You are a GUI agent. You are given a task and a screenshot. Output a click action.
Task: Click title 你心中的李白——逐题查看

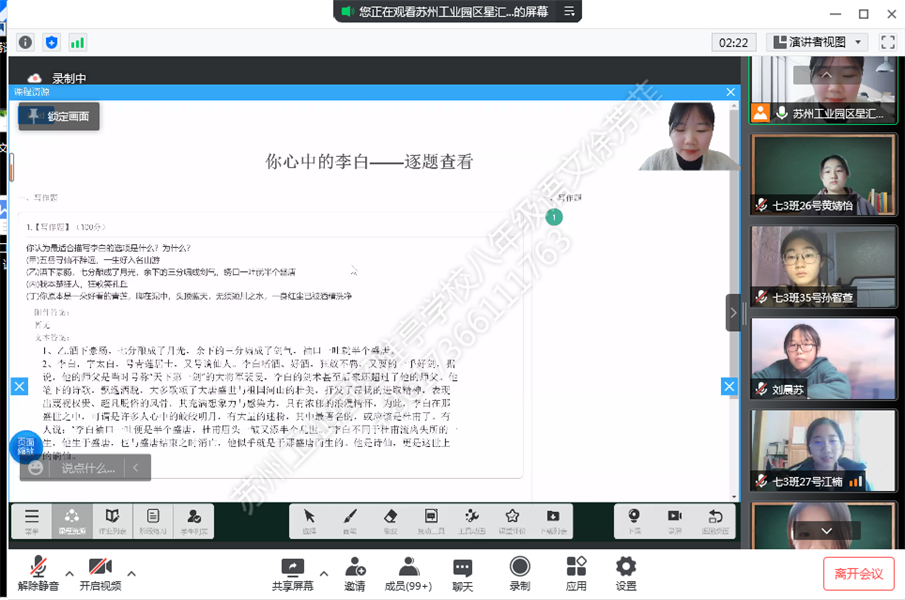click(369, 161)
